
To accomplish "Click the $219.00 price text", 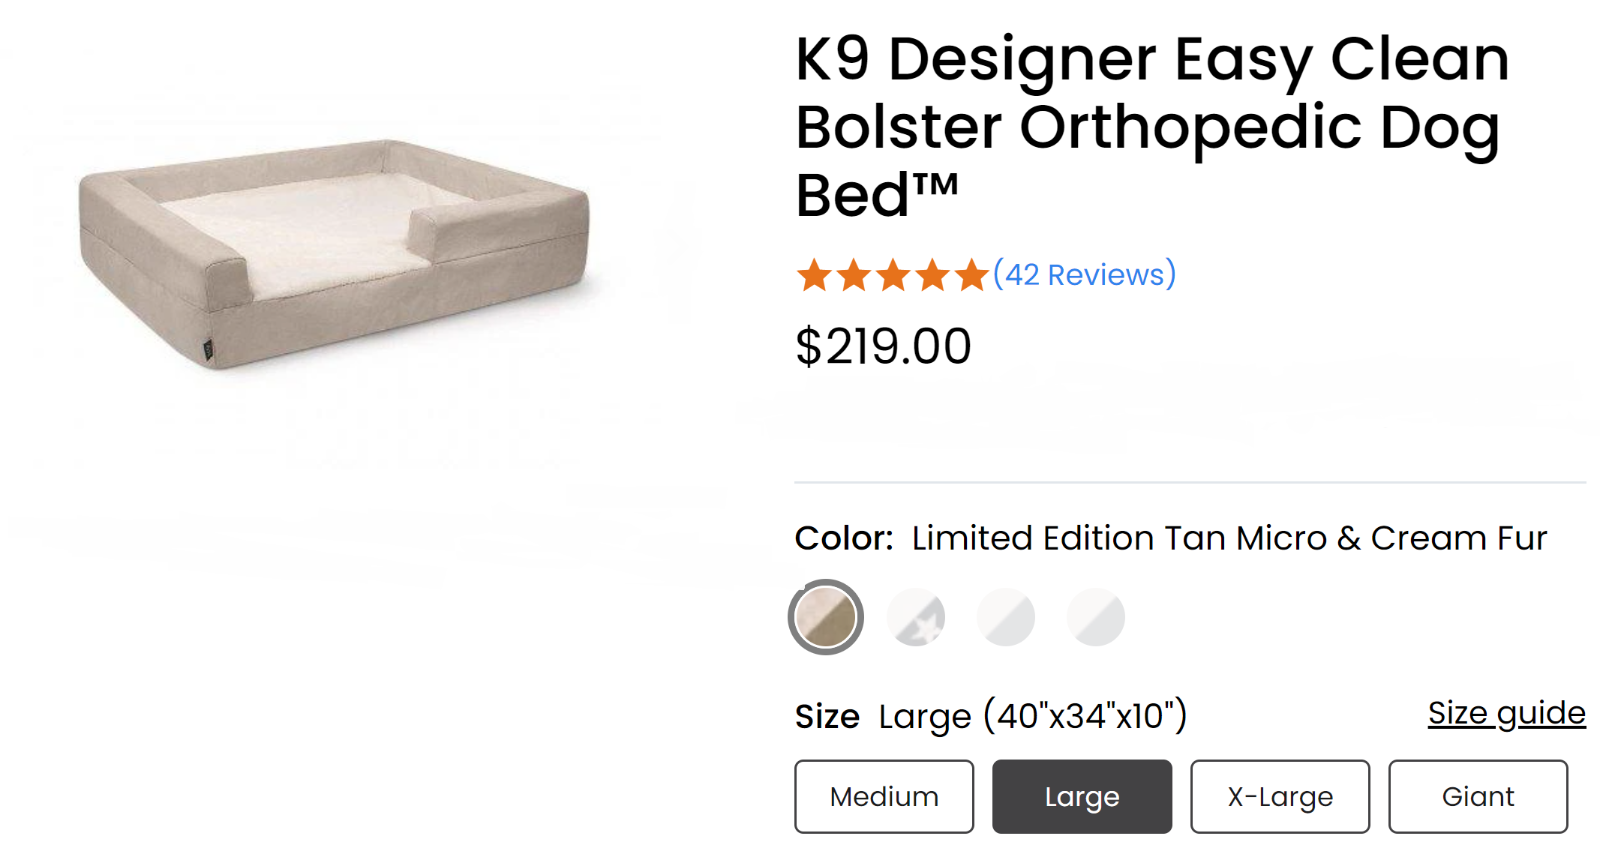I will click(x=883, y=347).
